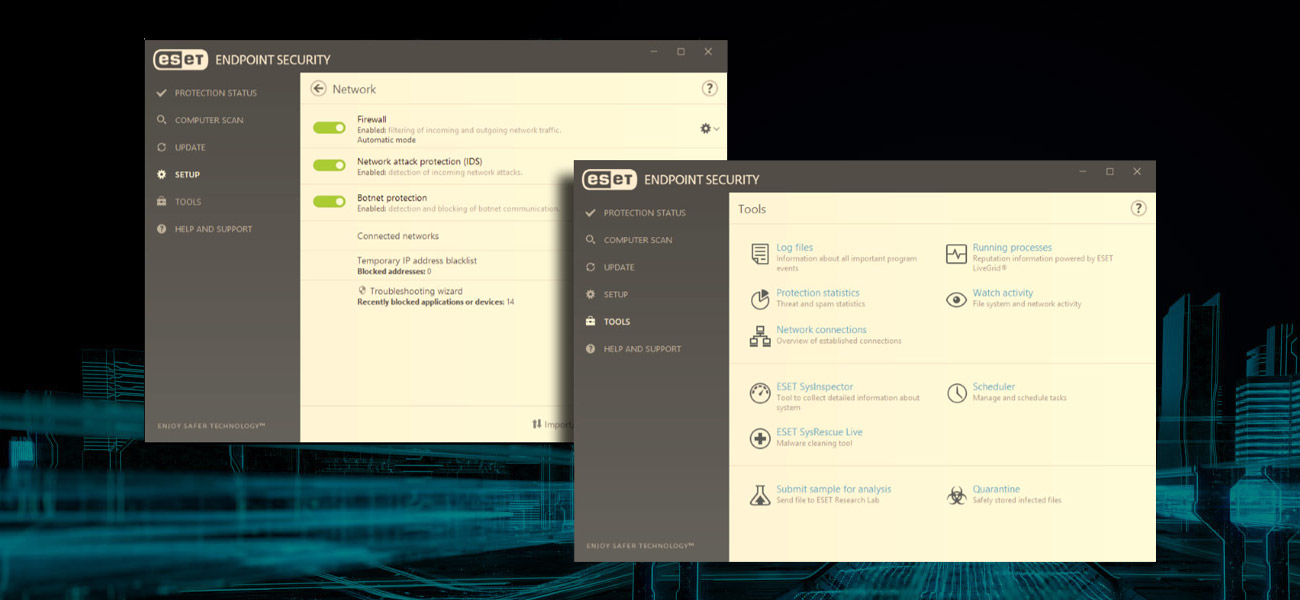Click the ESET SysRescue Live plus icon

760,438
